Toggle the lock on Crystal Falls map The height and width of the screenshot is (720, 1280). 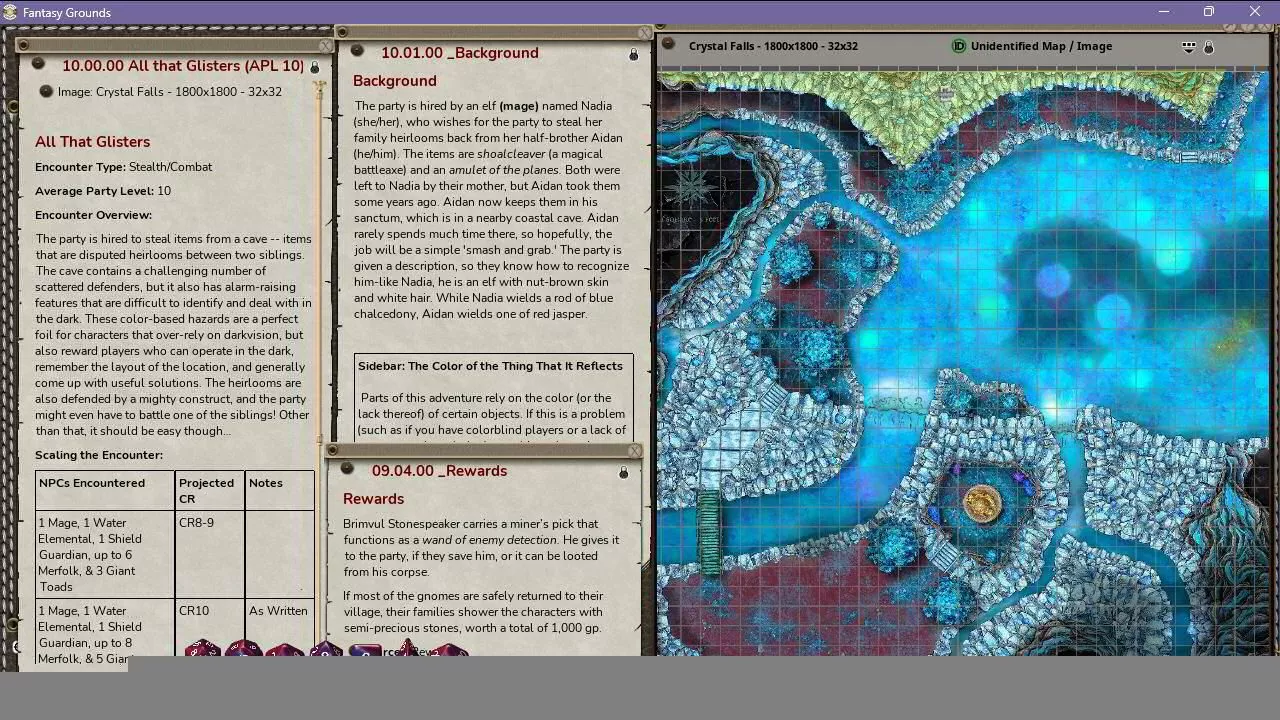pos(1209,47)
